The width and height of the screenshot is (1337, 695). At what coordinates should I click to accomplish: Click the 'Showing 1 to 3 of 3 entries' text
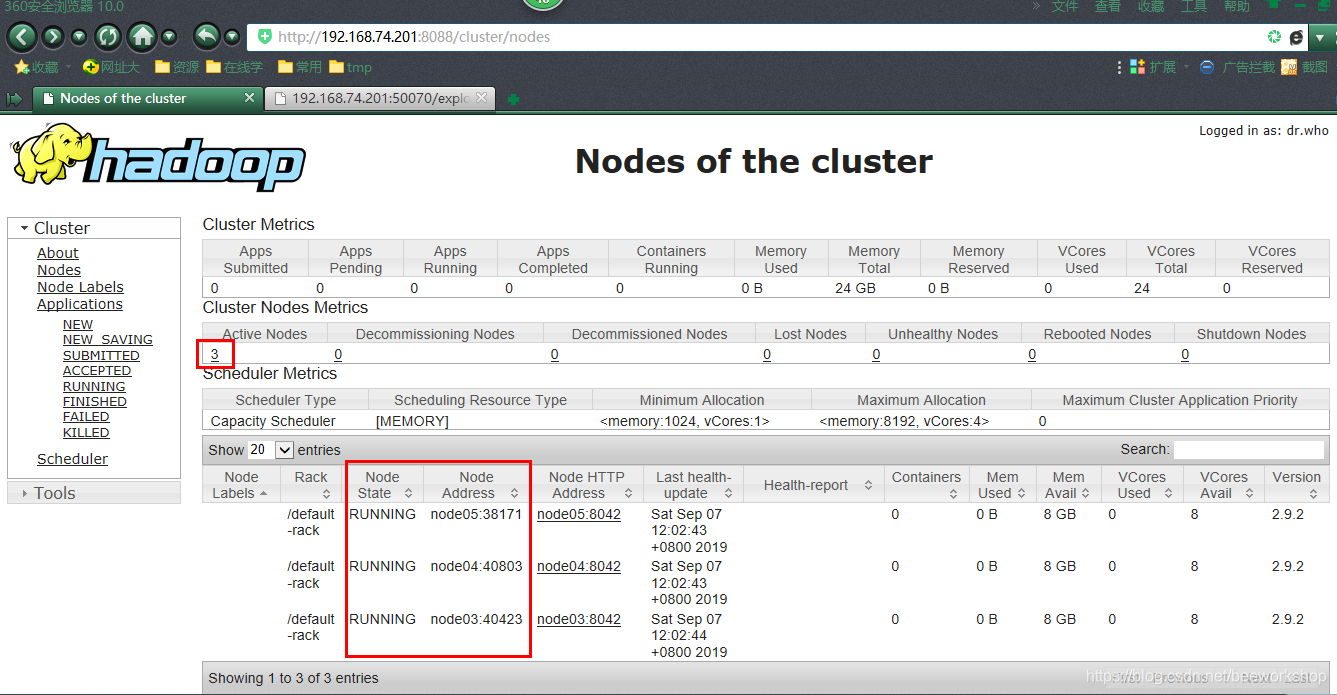tap(294, 678)
